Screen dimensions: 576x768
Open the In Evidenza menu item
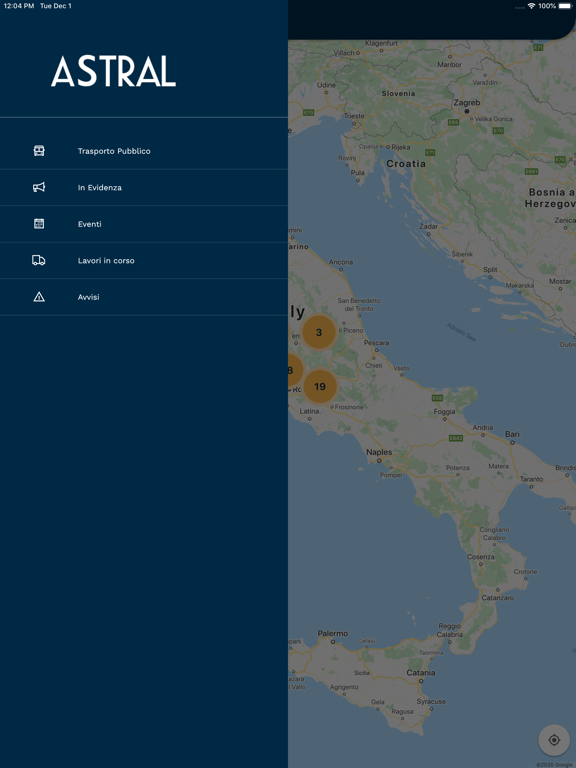click(144, 188)
